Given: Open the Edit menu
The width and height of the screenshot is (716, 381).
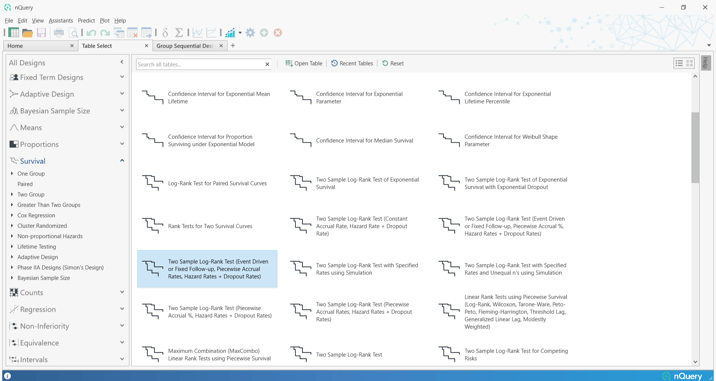Looking at the screenshot, I should (x=22, y=21).
